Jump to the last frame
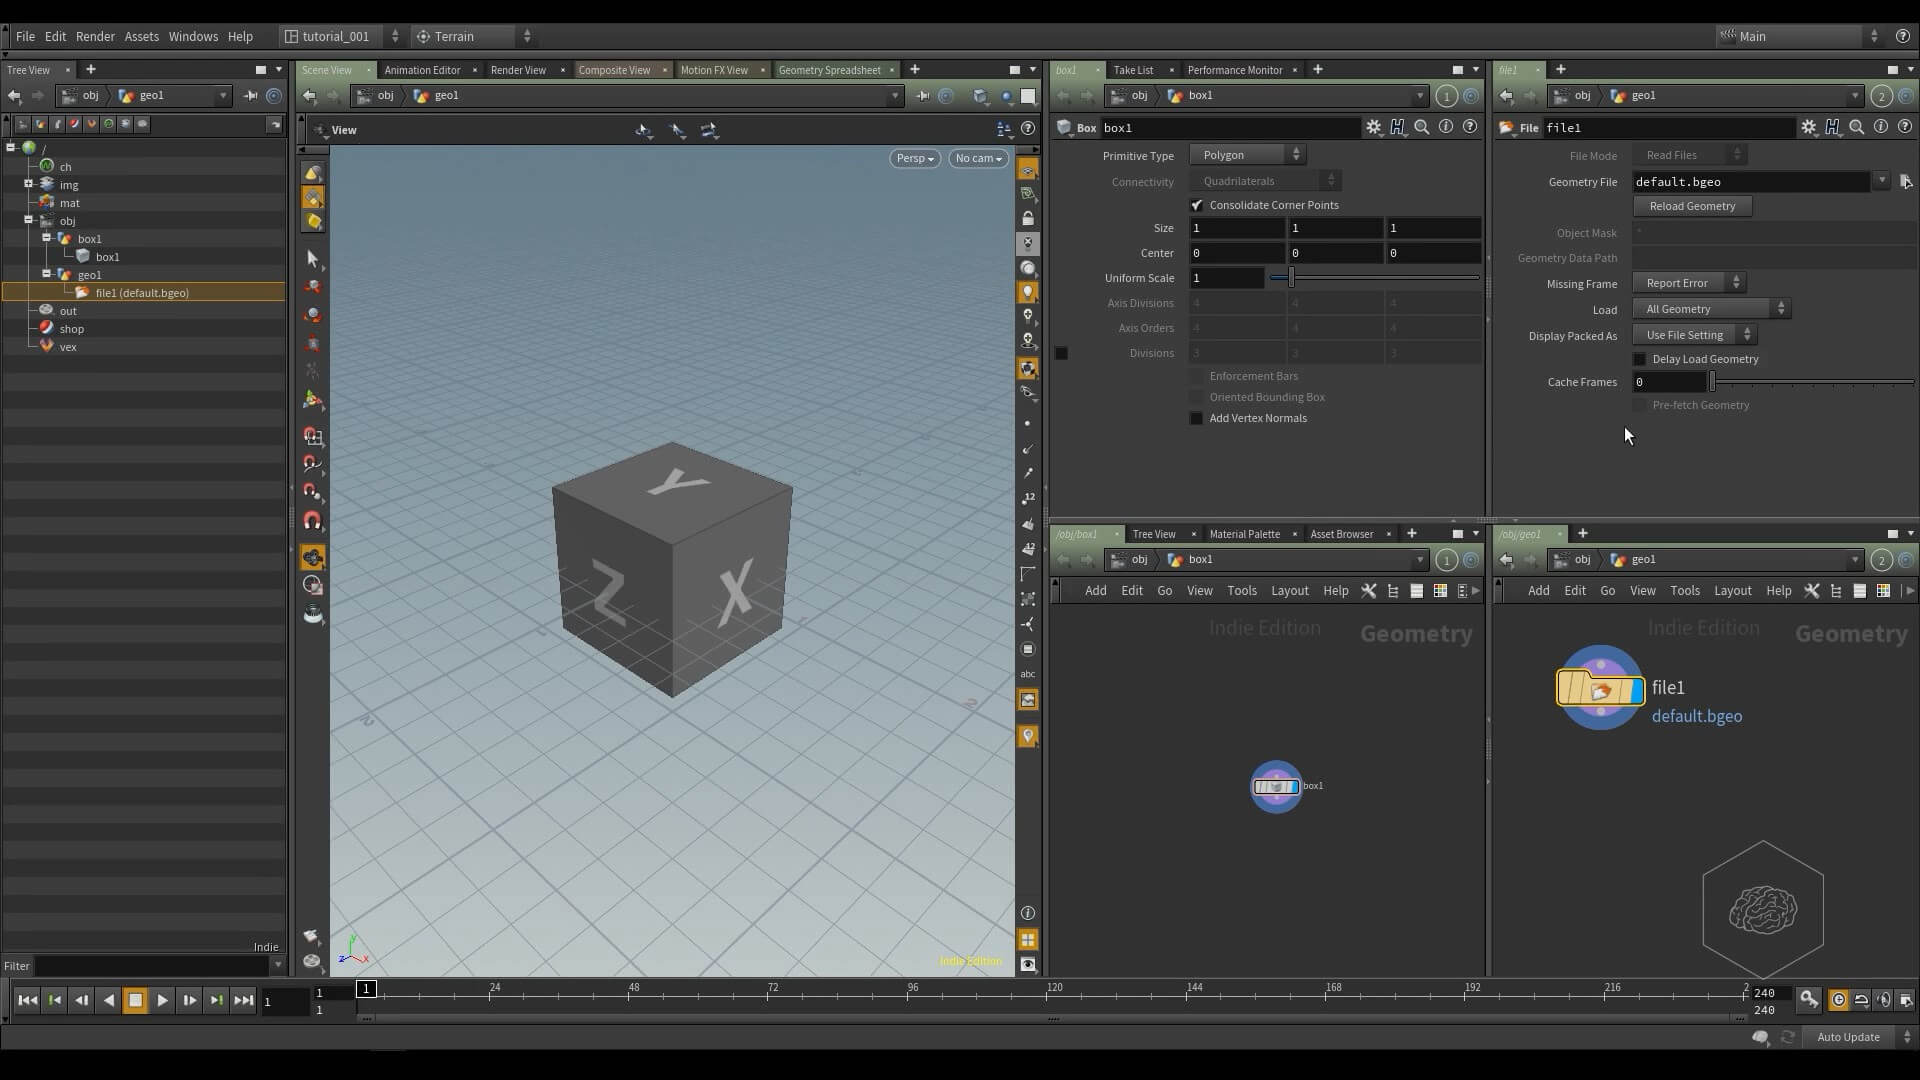 point(243,1000)
